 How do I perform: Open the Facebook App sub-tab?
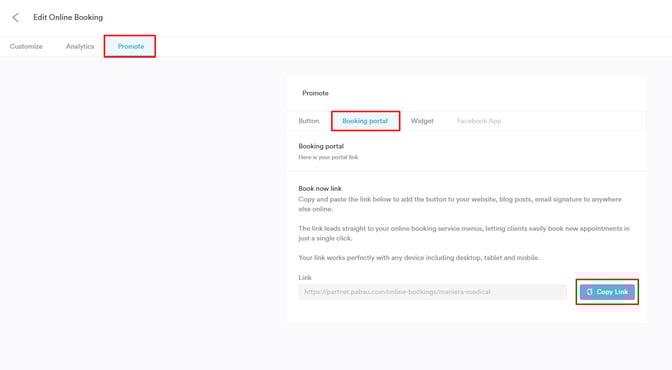pos(479,121)
